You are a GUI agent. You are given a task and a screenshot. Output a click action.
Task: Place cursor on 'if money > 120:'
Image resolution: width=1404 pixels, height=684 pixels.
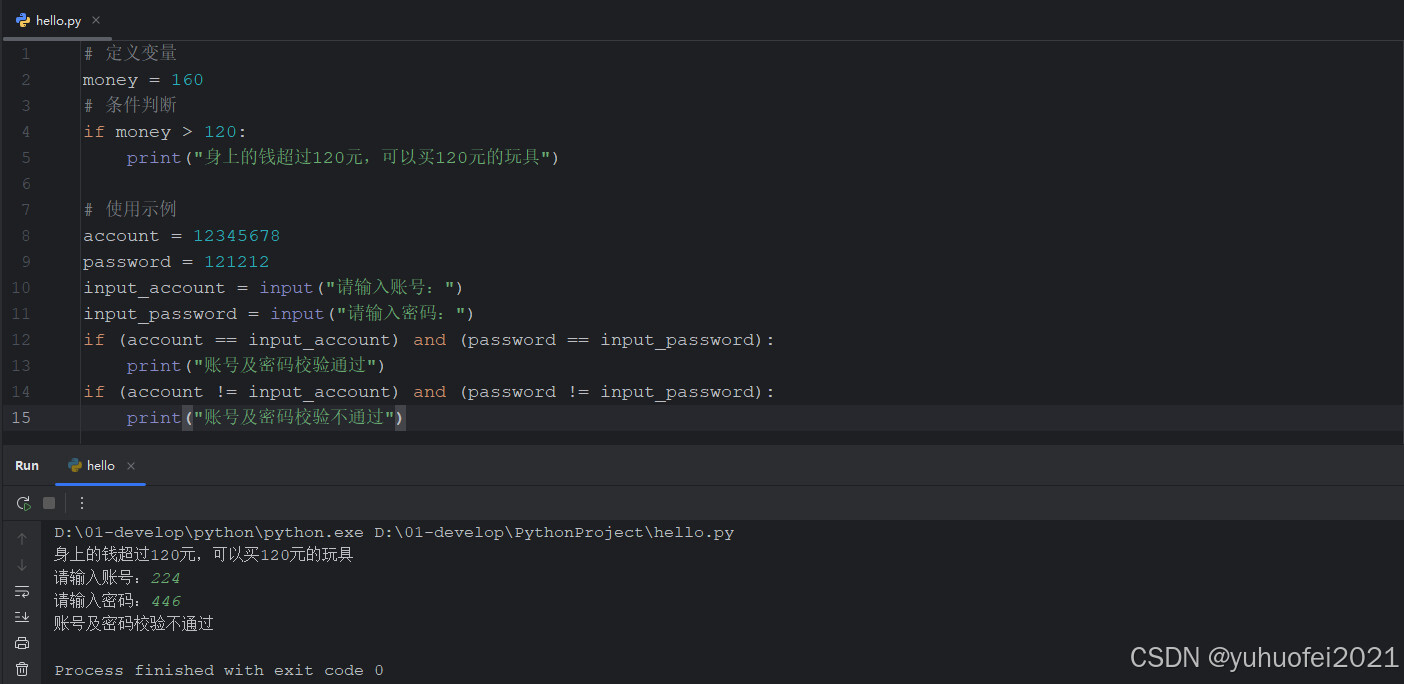pos(165,132)
